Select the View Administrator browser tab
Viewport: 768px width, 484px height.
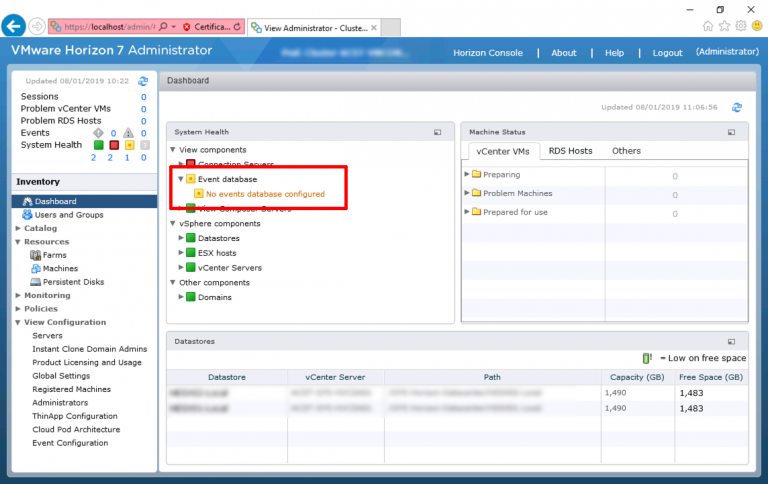point(313,28)
